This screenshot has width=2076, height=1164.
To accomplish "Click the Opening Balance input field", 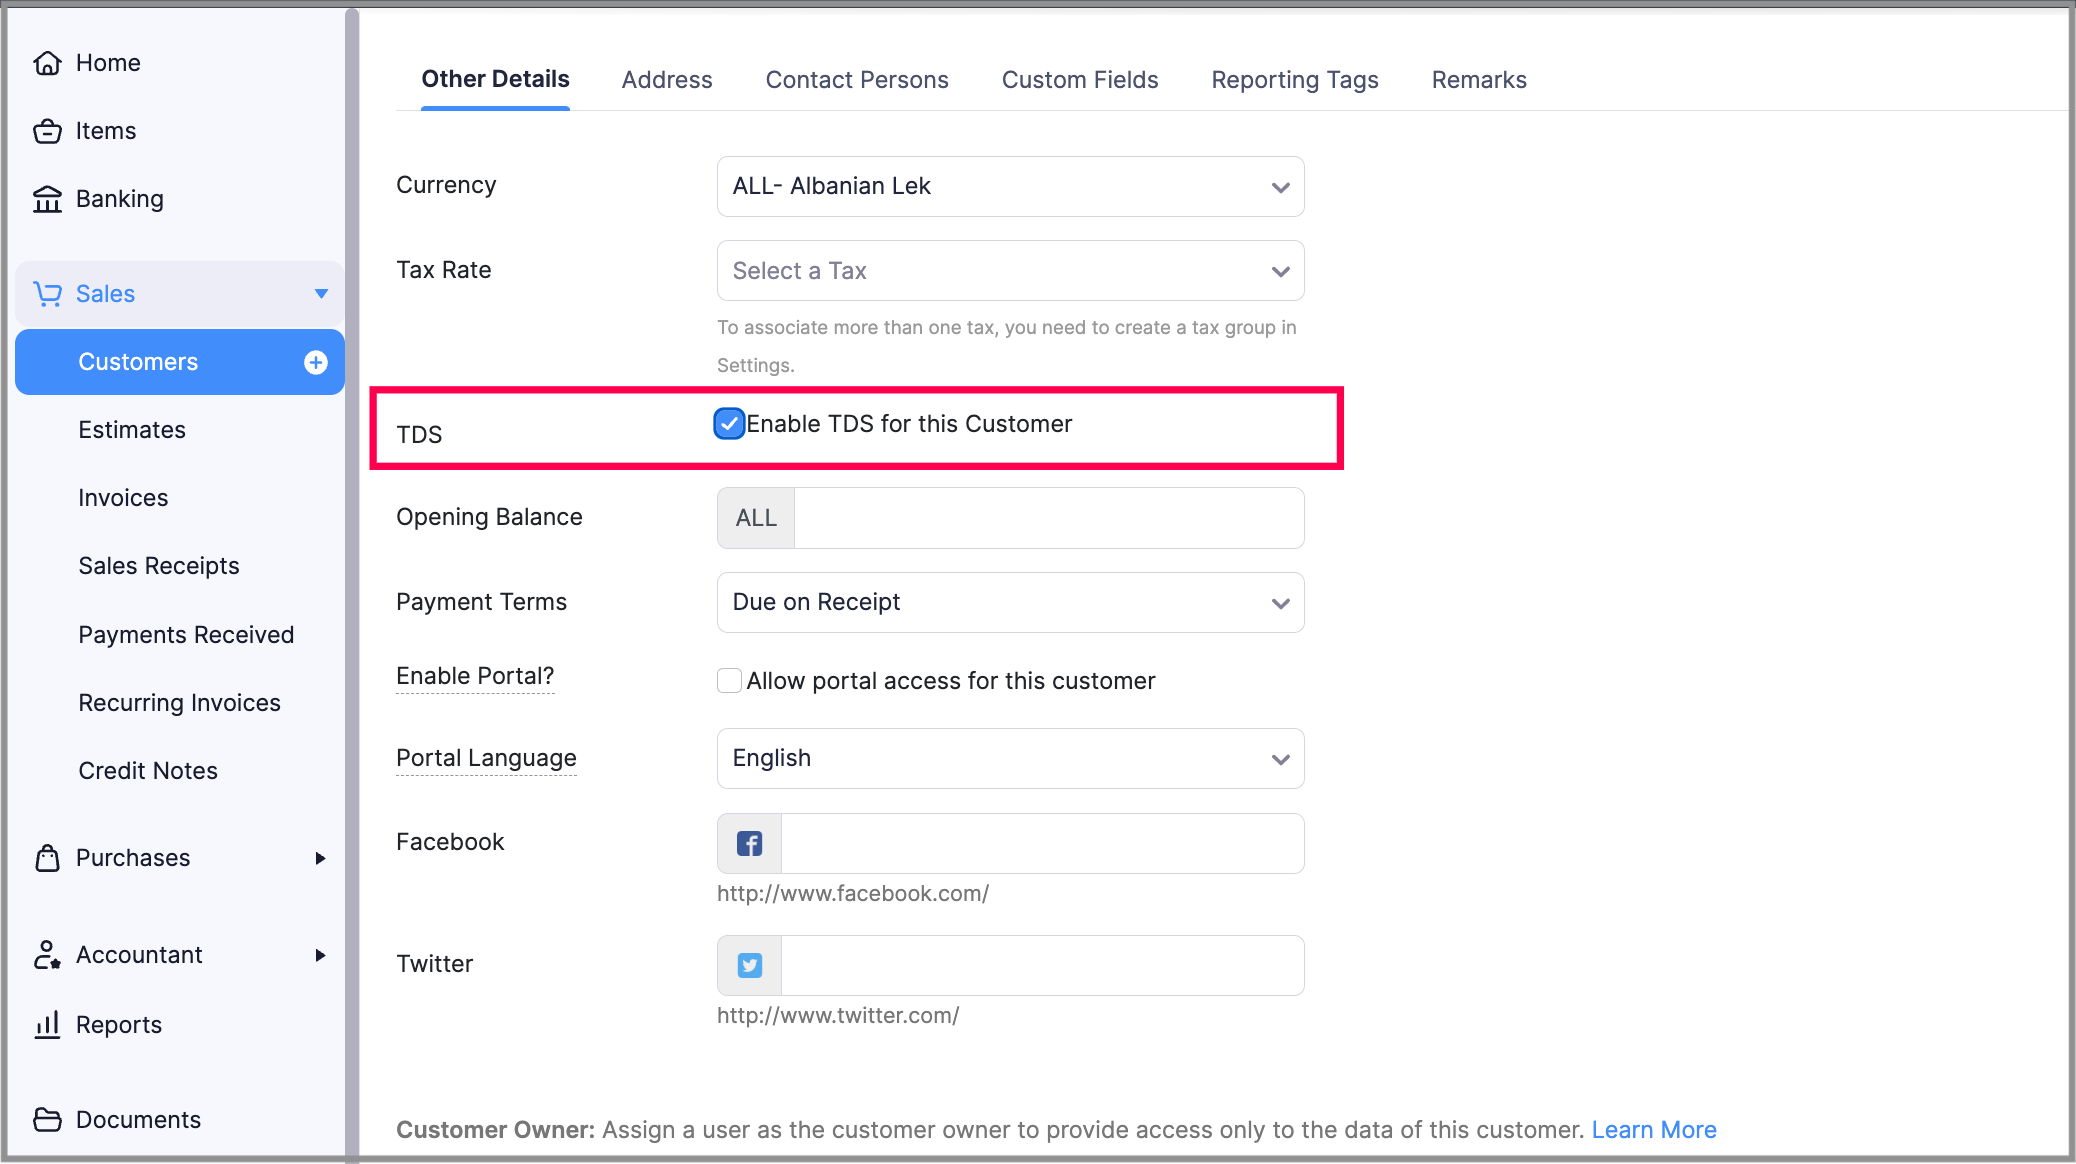I will [1048, 518].
